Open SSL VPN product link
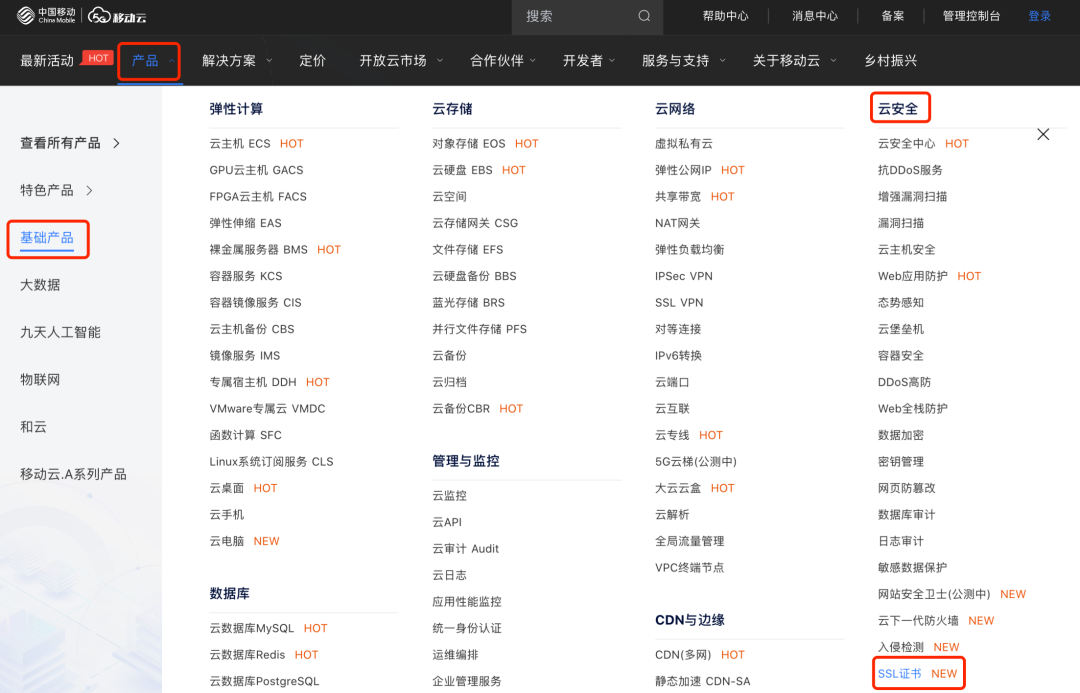The image size is (1080, 693). tap(678, 302)
